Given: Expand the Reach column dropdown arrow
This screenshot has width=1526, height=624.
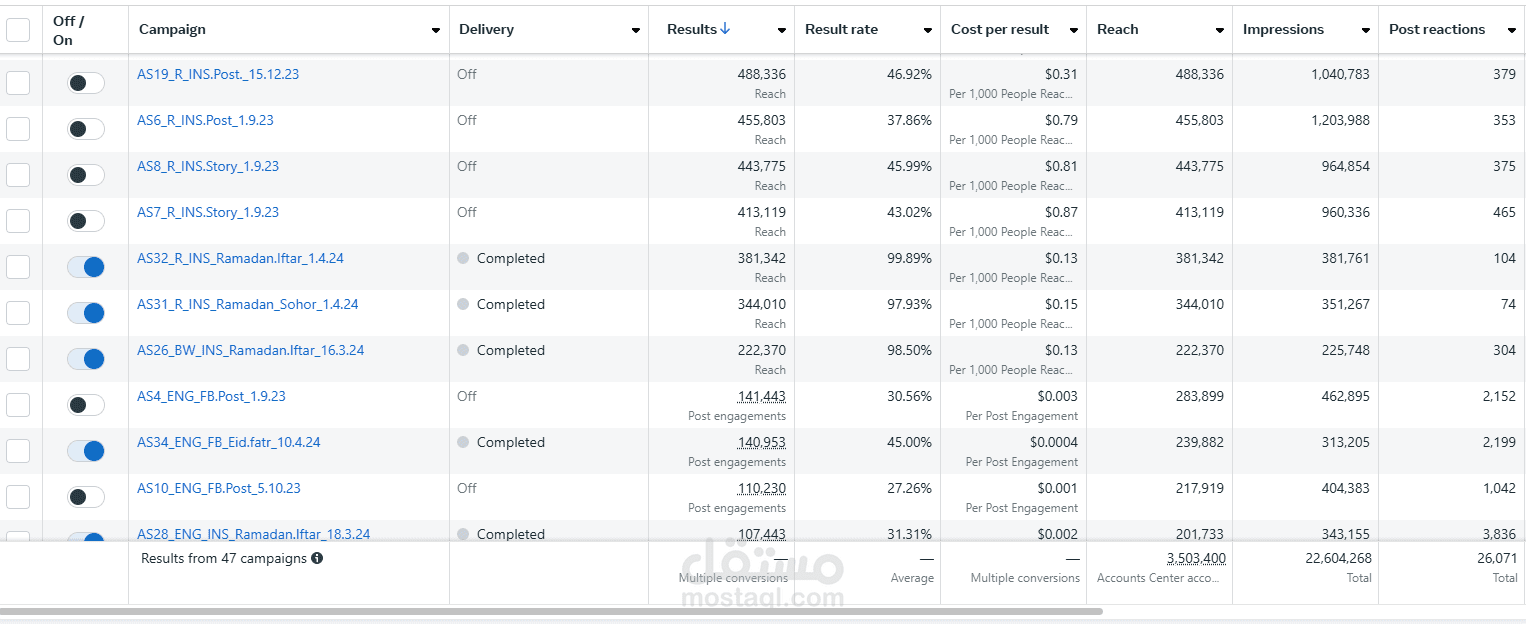Looking at the screenshot, I should pos(1220,30).
